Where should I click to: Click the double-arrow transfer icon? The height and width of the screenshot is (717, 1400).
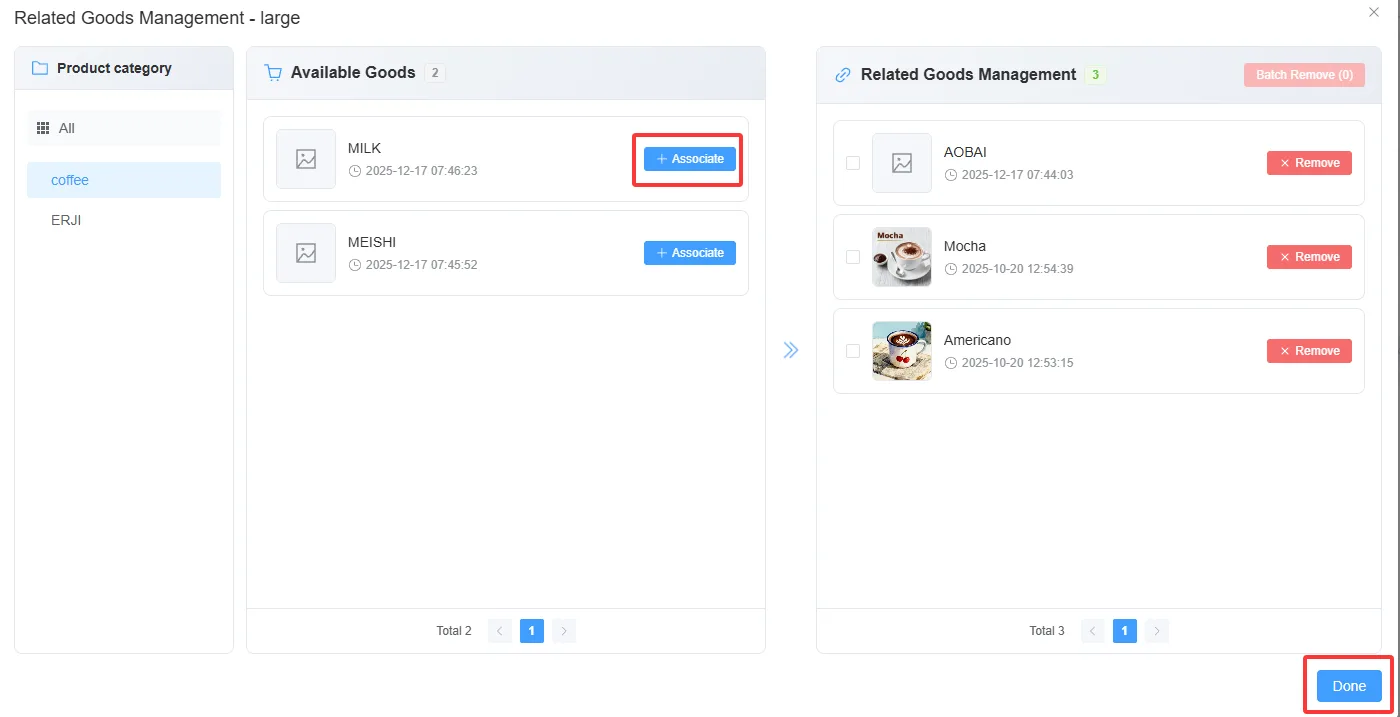[791, 350]
